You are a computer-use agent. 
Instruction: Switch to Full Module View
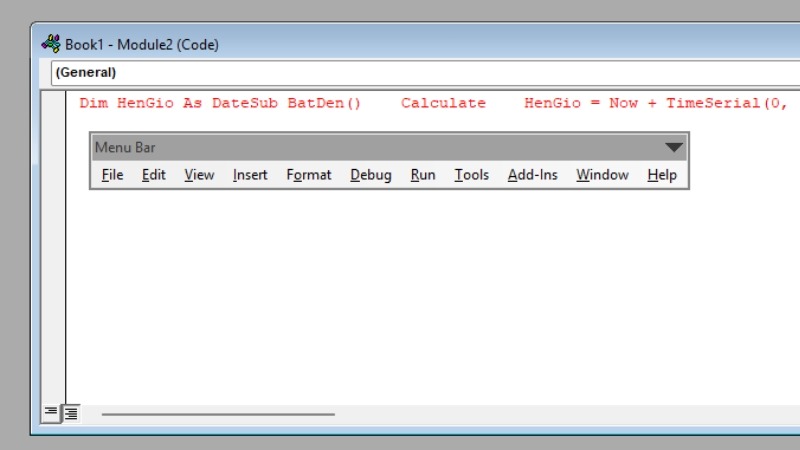[71, 412]
